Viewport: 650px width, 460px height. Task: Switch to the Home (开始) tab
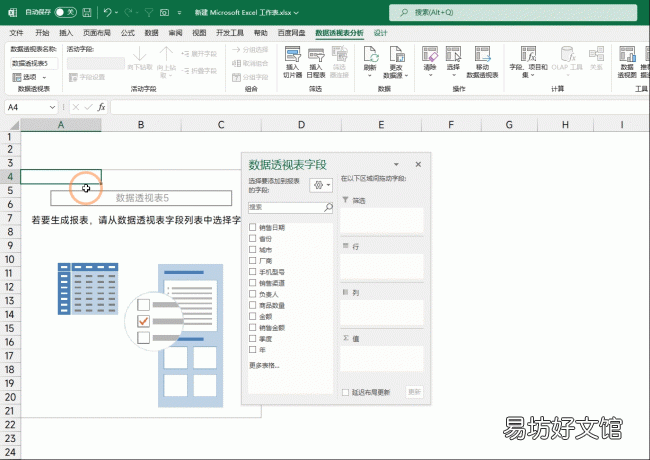point(42,33)
